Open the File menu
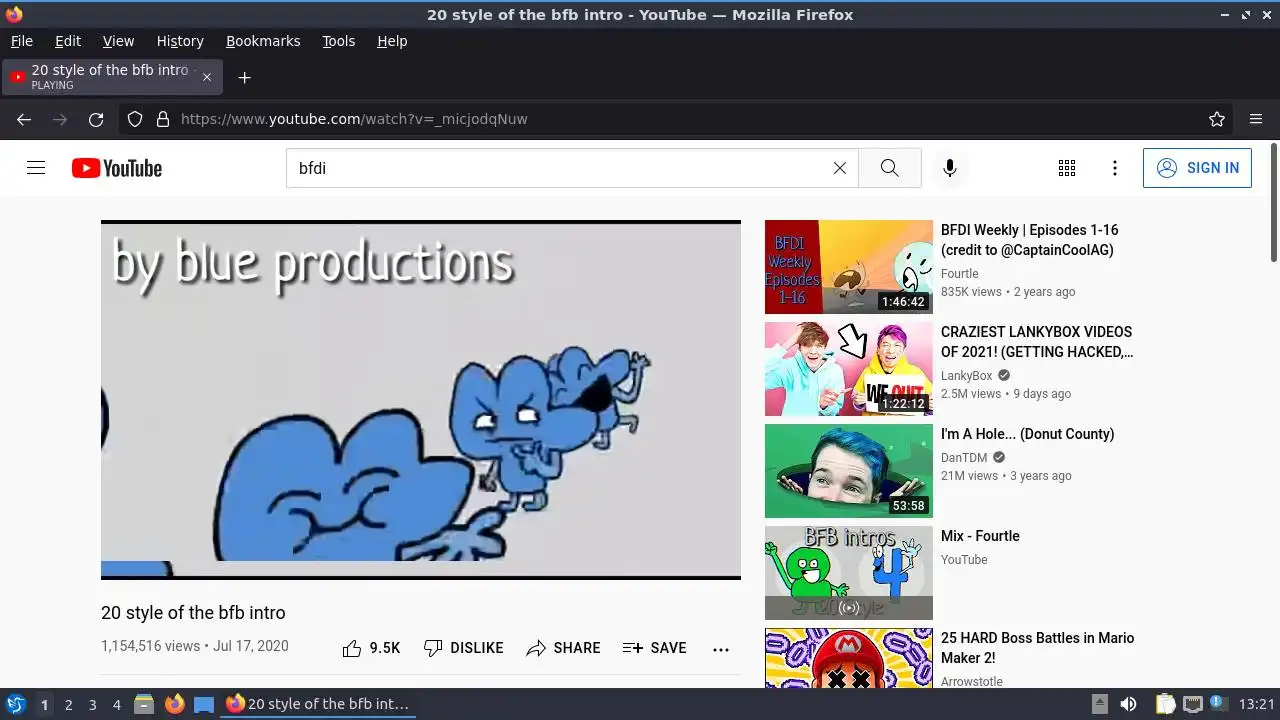1280x720 pixels. [x=22, y=41]
